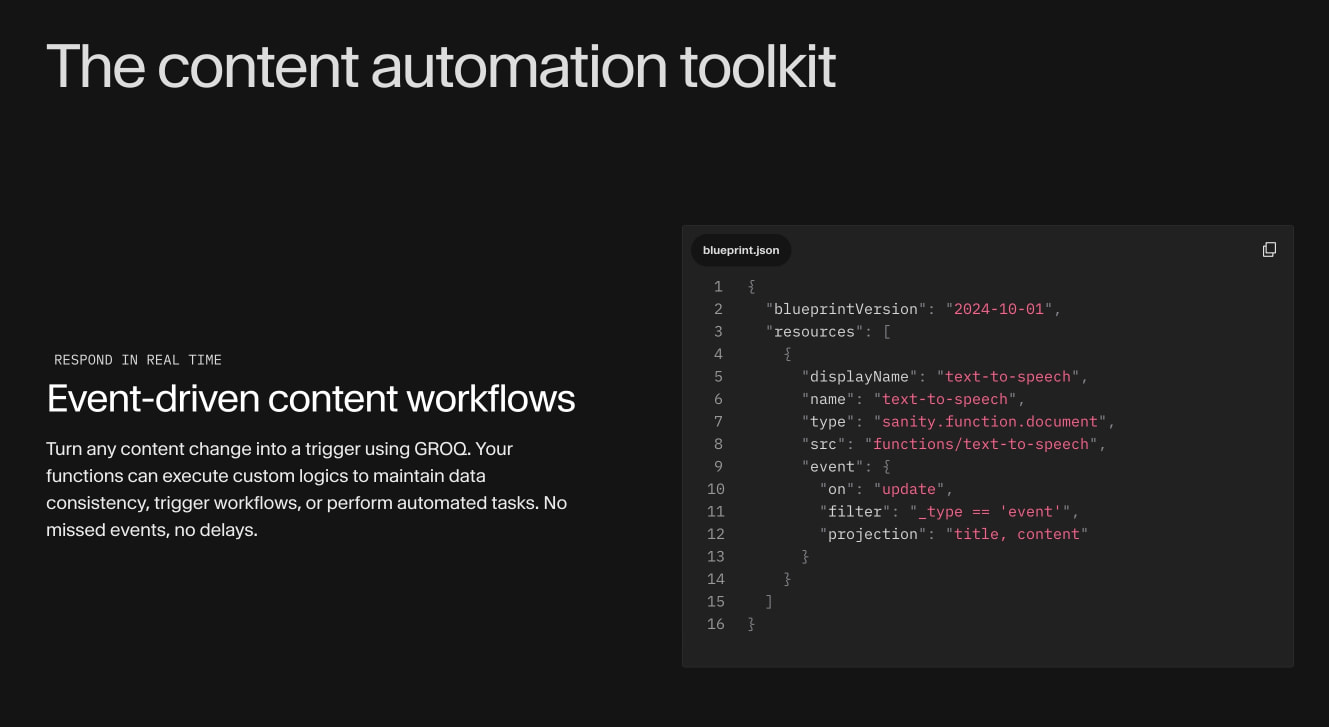Copy the blueprint.json code snippet
Screen dimensions: 1329x727
point(1269,249)
